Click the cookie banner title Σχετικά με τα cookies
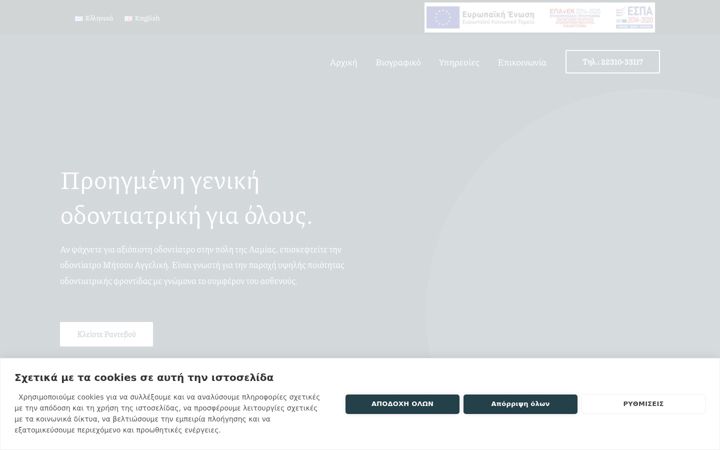This screenshot has height=450, width=720. coord(144,378)
